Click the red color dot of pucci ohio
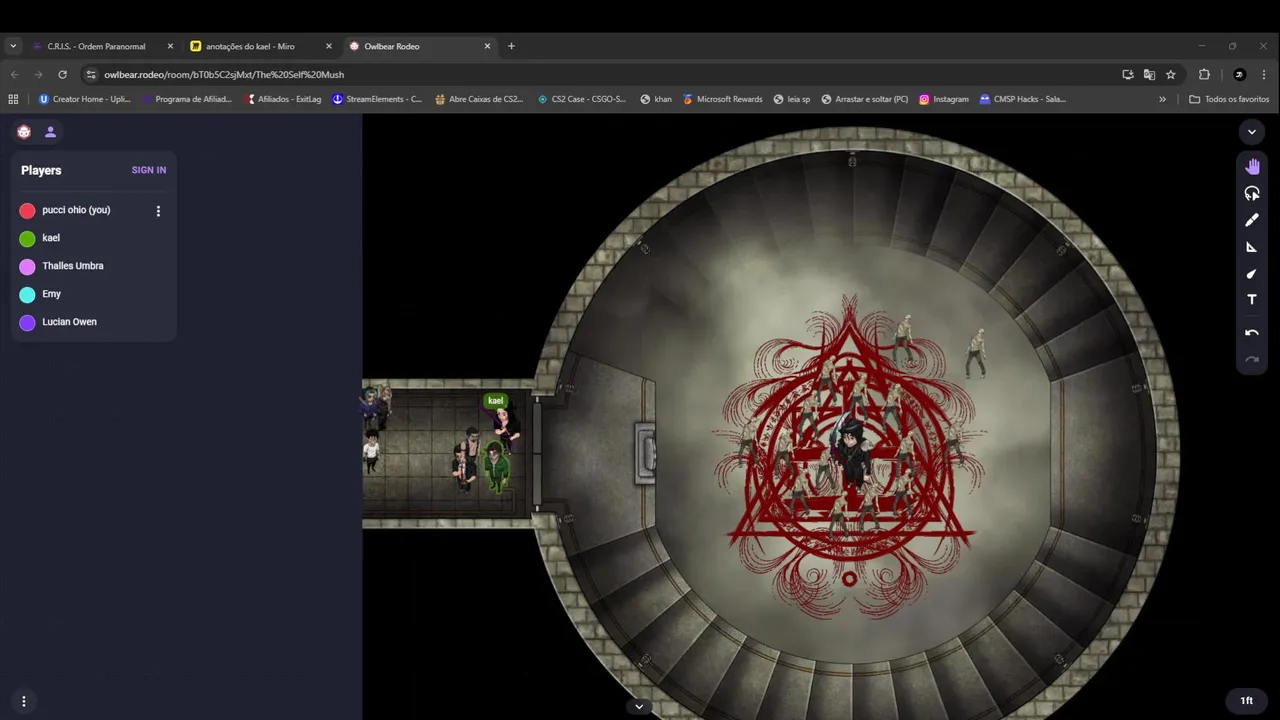1280x720 pixels. 27,210
